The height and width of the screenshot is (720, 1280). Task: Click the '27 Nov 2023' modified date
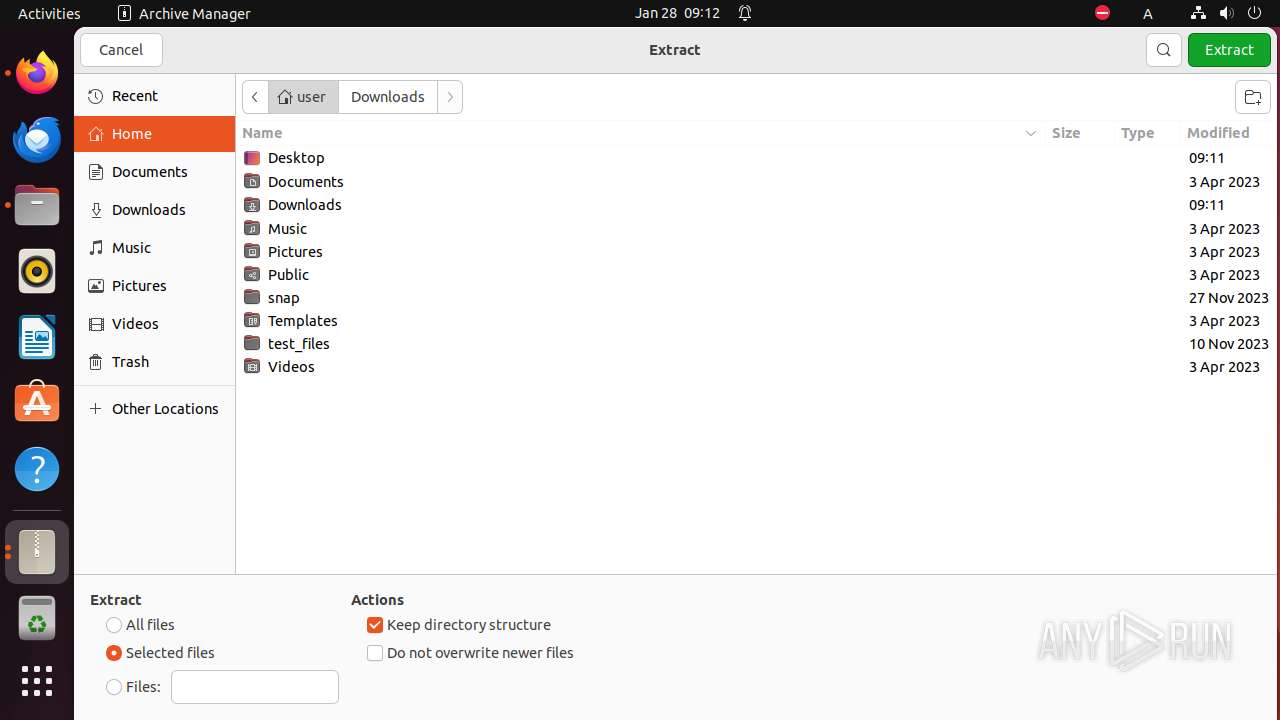(x=1229, y=298)
